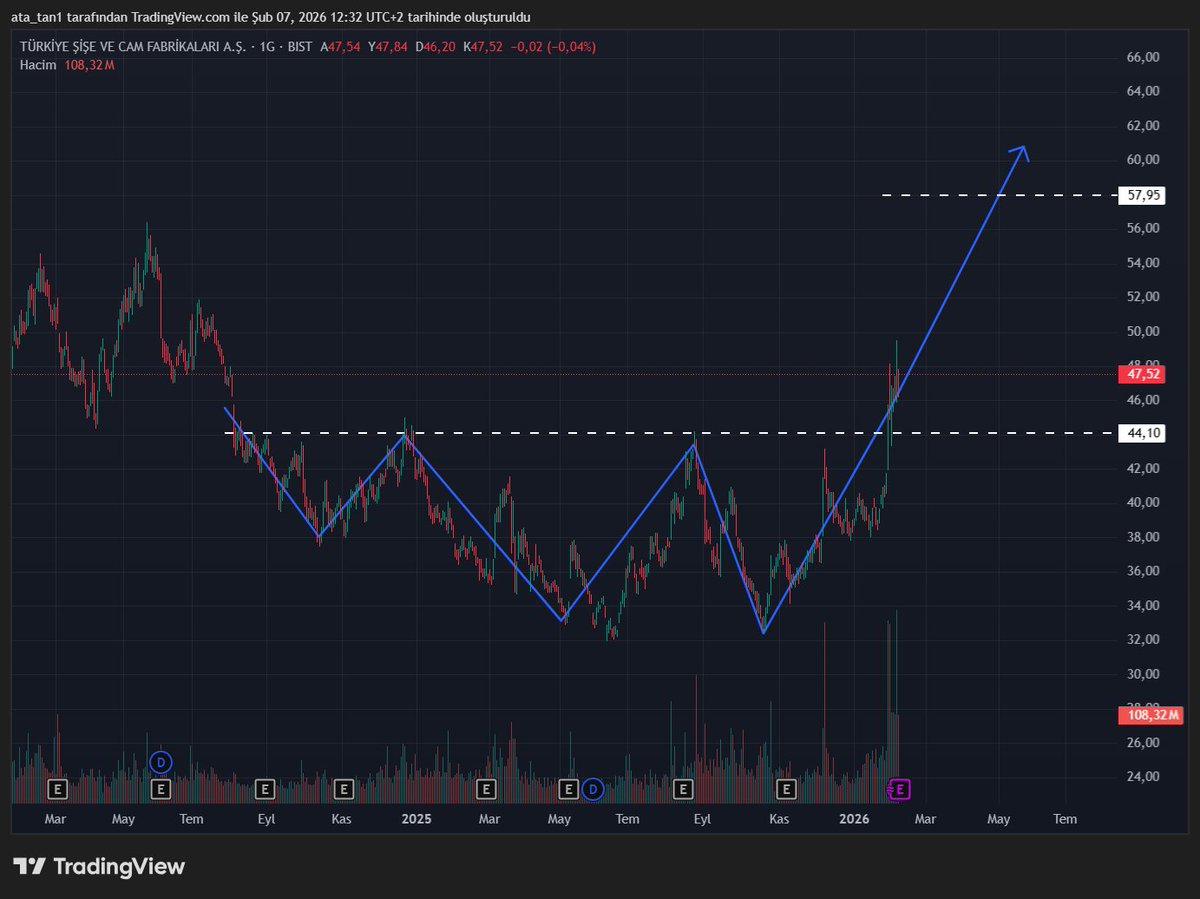Click the 2026 label on time axis
Viewport: 1200px width, 899px height.
[x=853, y=819]
